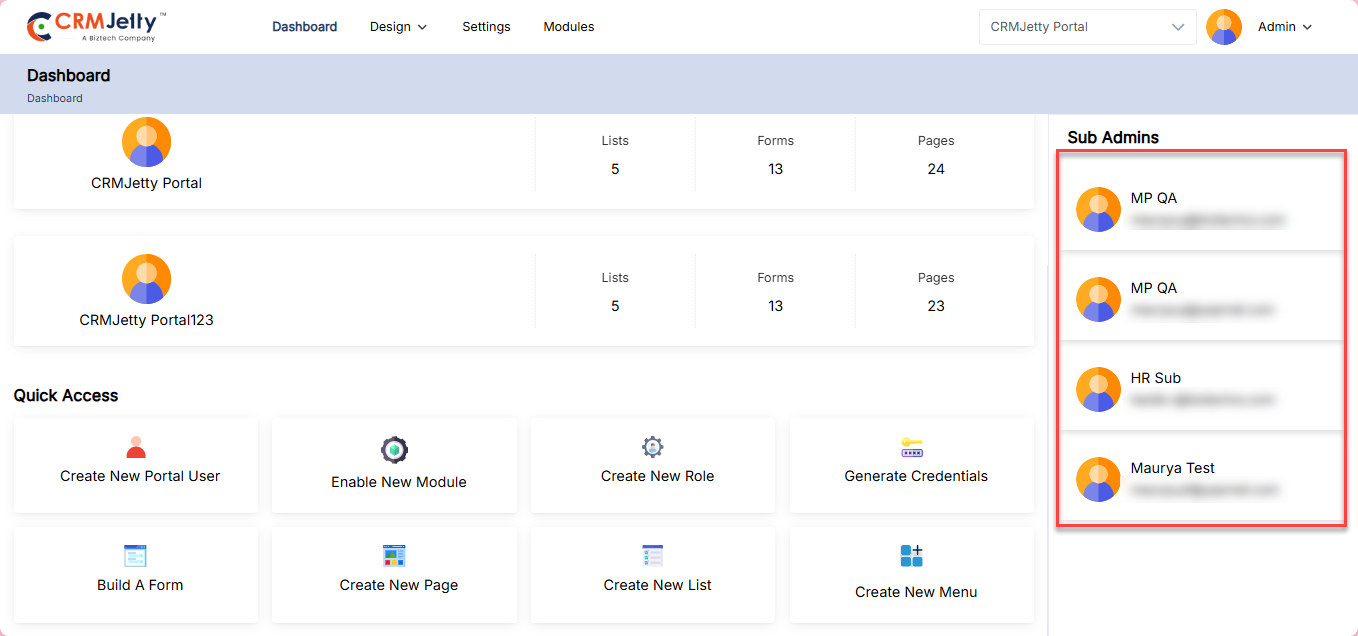Click the CRMJetty logo in header
This screenshot has height=636, width=1358.
click(x=96, y=27)
